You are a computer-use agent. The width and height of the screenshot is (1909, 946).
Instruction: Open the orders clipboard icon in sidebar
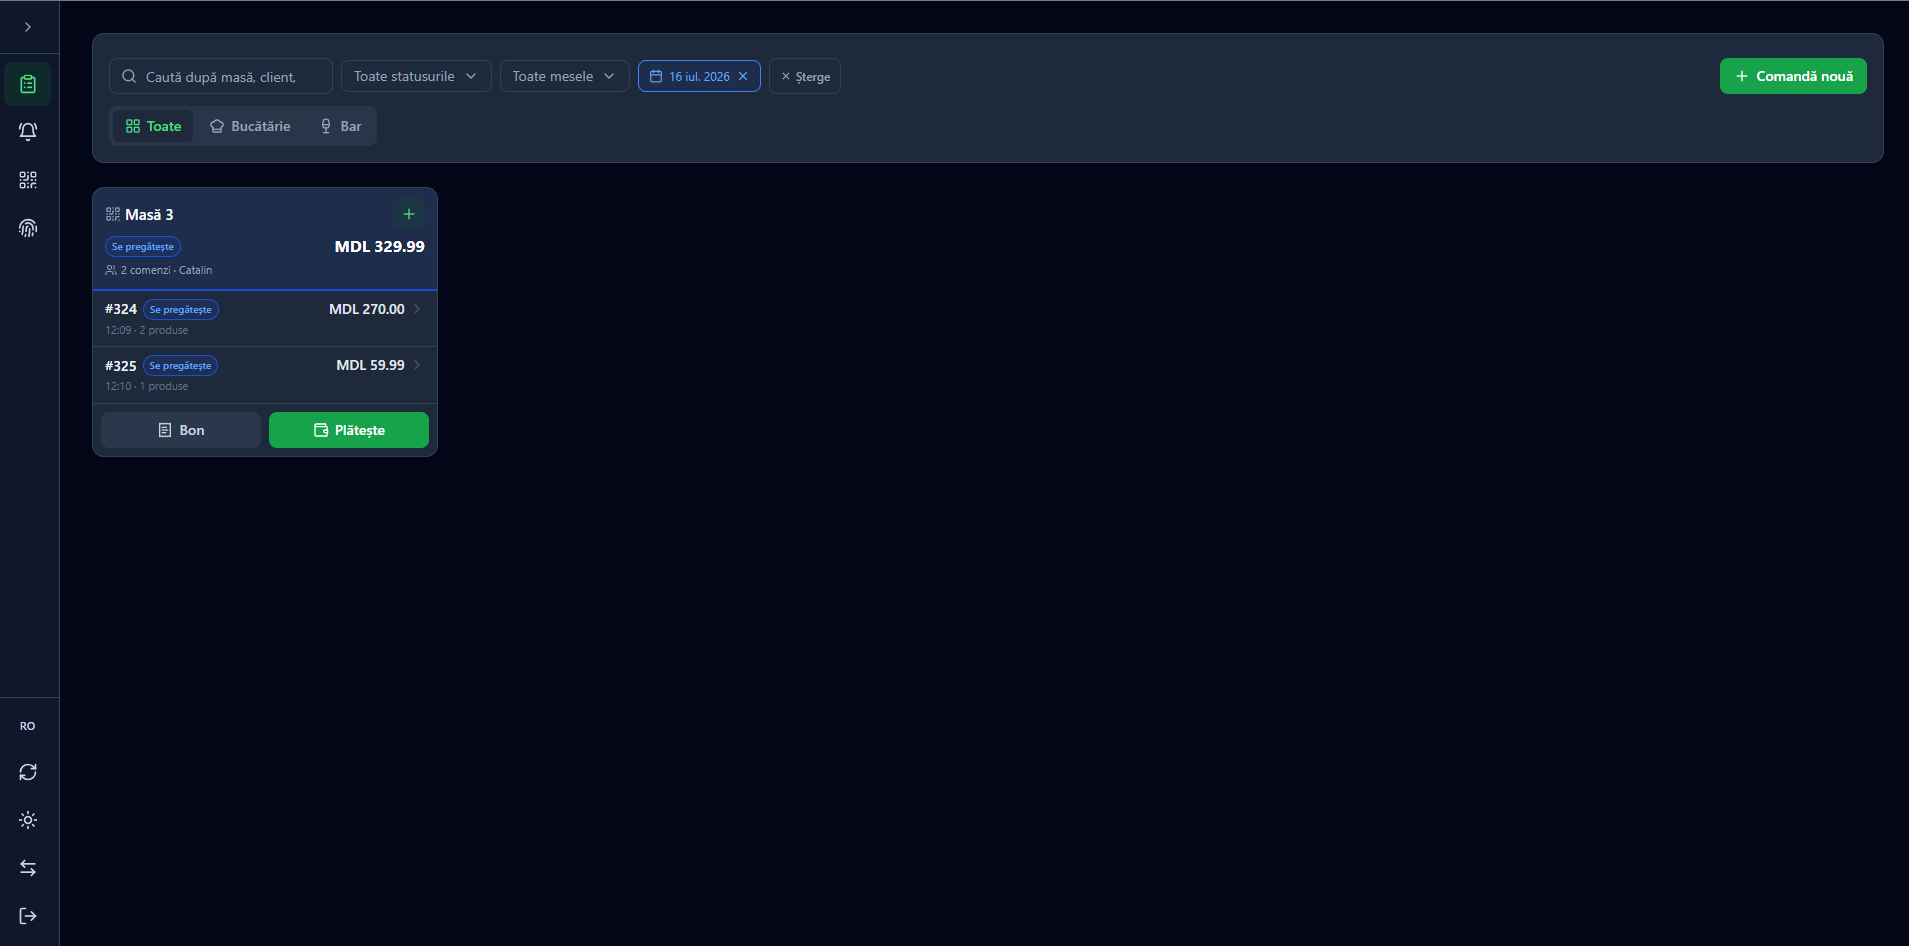point(28,84)
